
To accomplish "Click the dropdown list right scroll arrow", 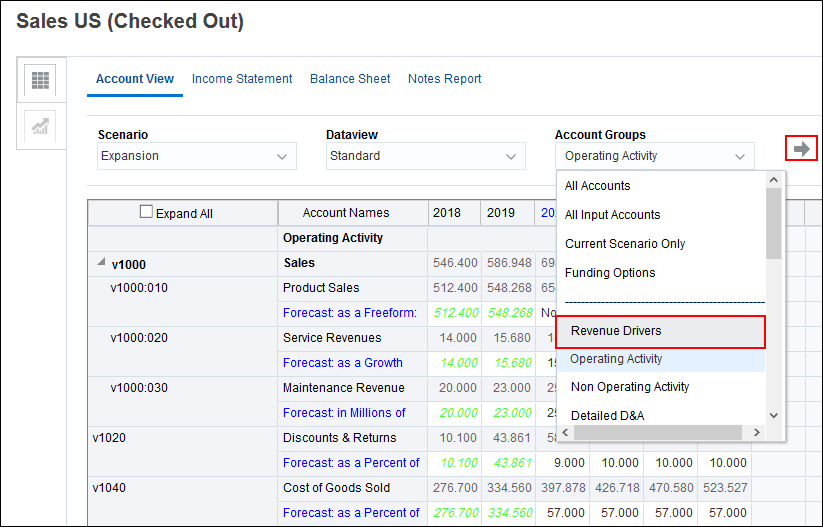I will 758,432.
